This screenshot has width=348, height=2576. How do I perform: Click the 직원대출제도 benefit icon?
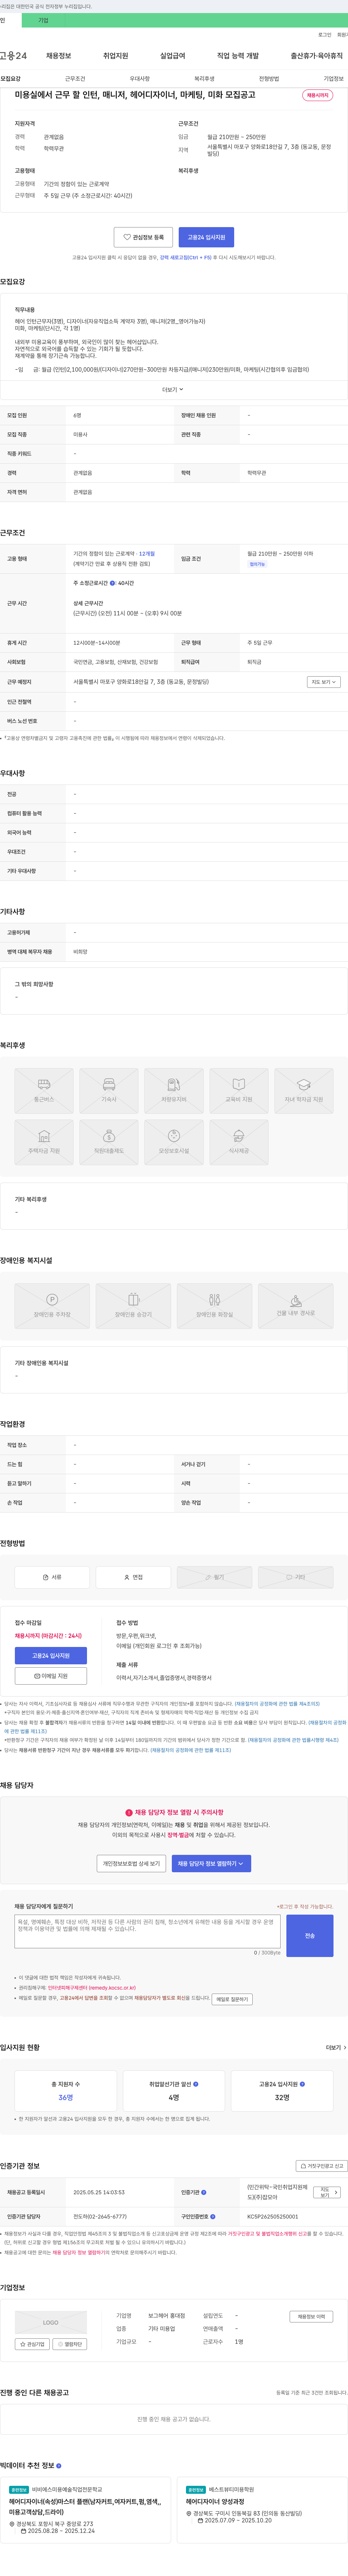[109, 1142]
